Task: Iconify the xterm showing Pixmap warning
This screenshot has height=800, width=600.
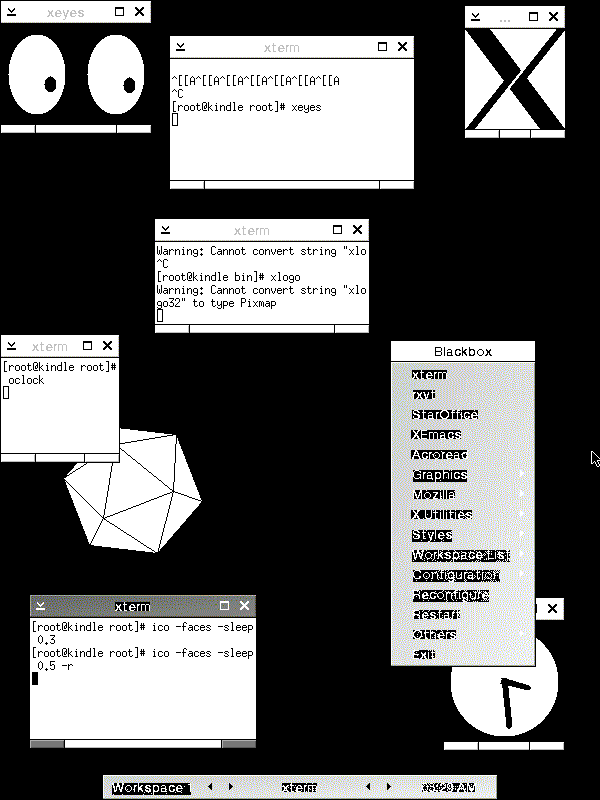Action: [165, 230]
